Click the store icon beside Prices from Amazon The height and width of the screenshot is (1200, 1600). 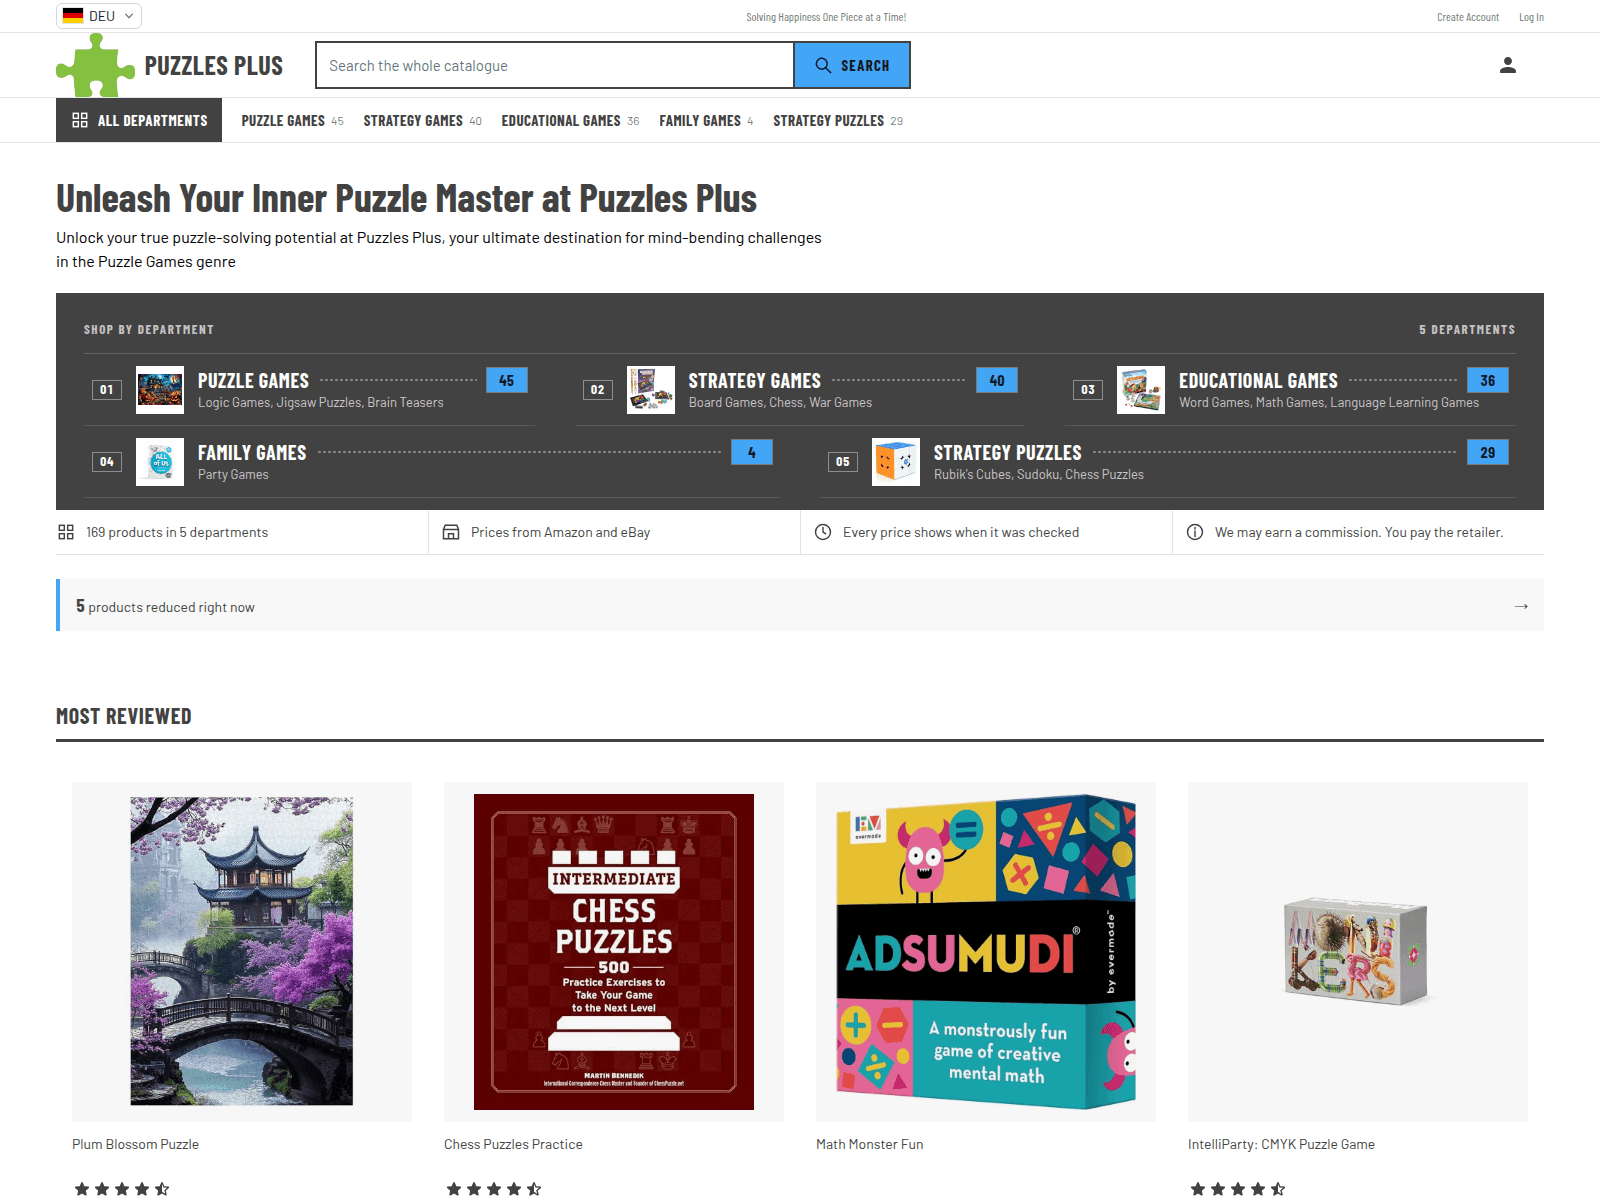point(451,532)
